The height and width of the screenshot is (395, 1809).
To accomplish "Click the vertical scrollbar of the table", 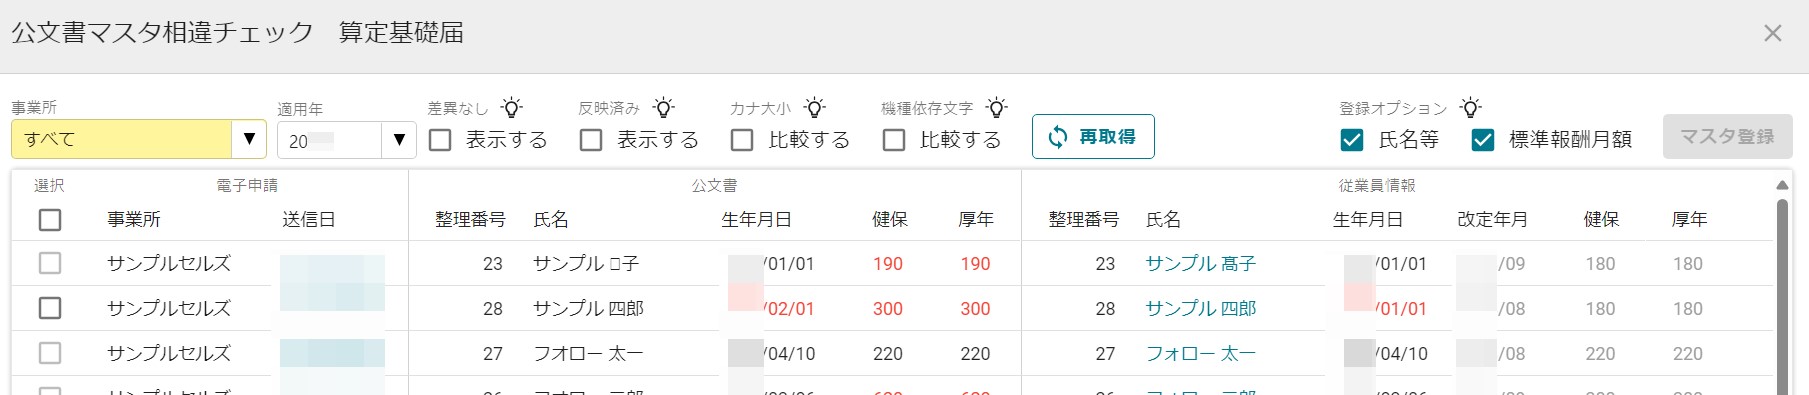I will 1782,297.
